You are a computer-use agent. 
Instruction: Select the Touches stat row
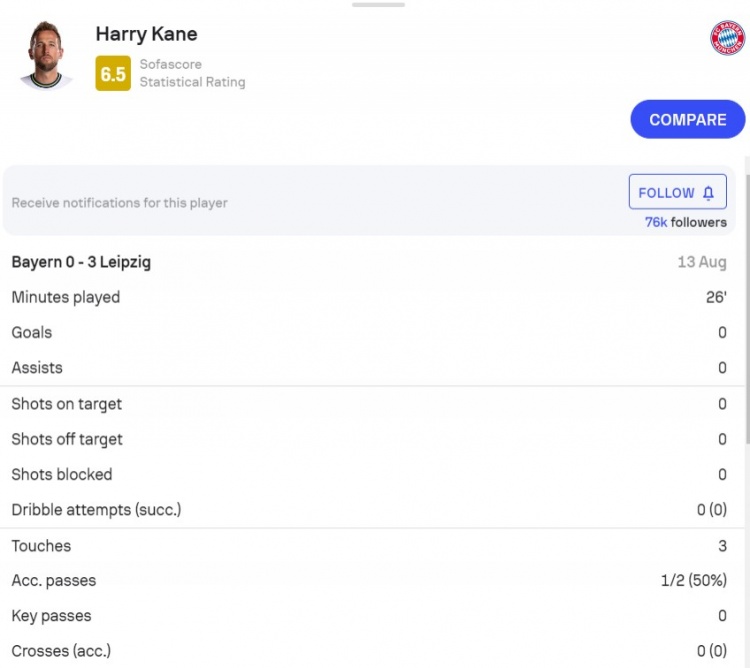tap(369, 546)
